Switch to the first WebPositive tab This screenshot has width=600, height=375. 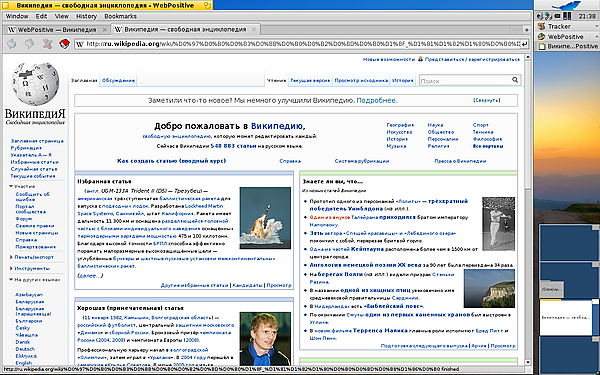tap(57, 29)
